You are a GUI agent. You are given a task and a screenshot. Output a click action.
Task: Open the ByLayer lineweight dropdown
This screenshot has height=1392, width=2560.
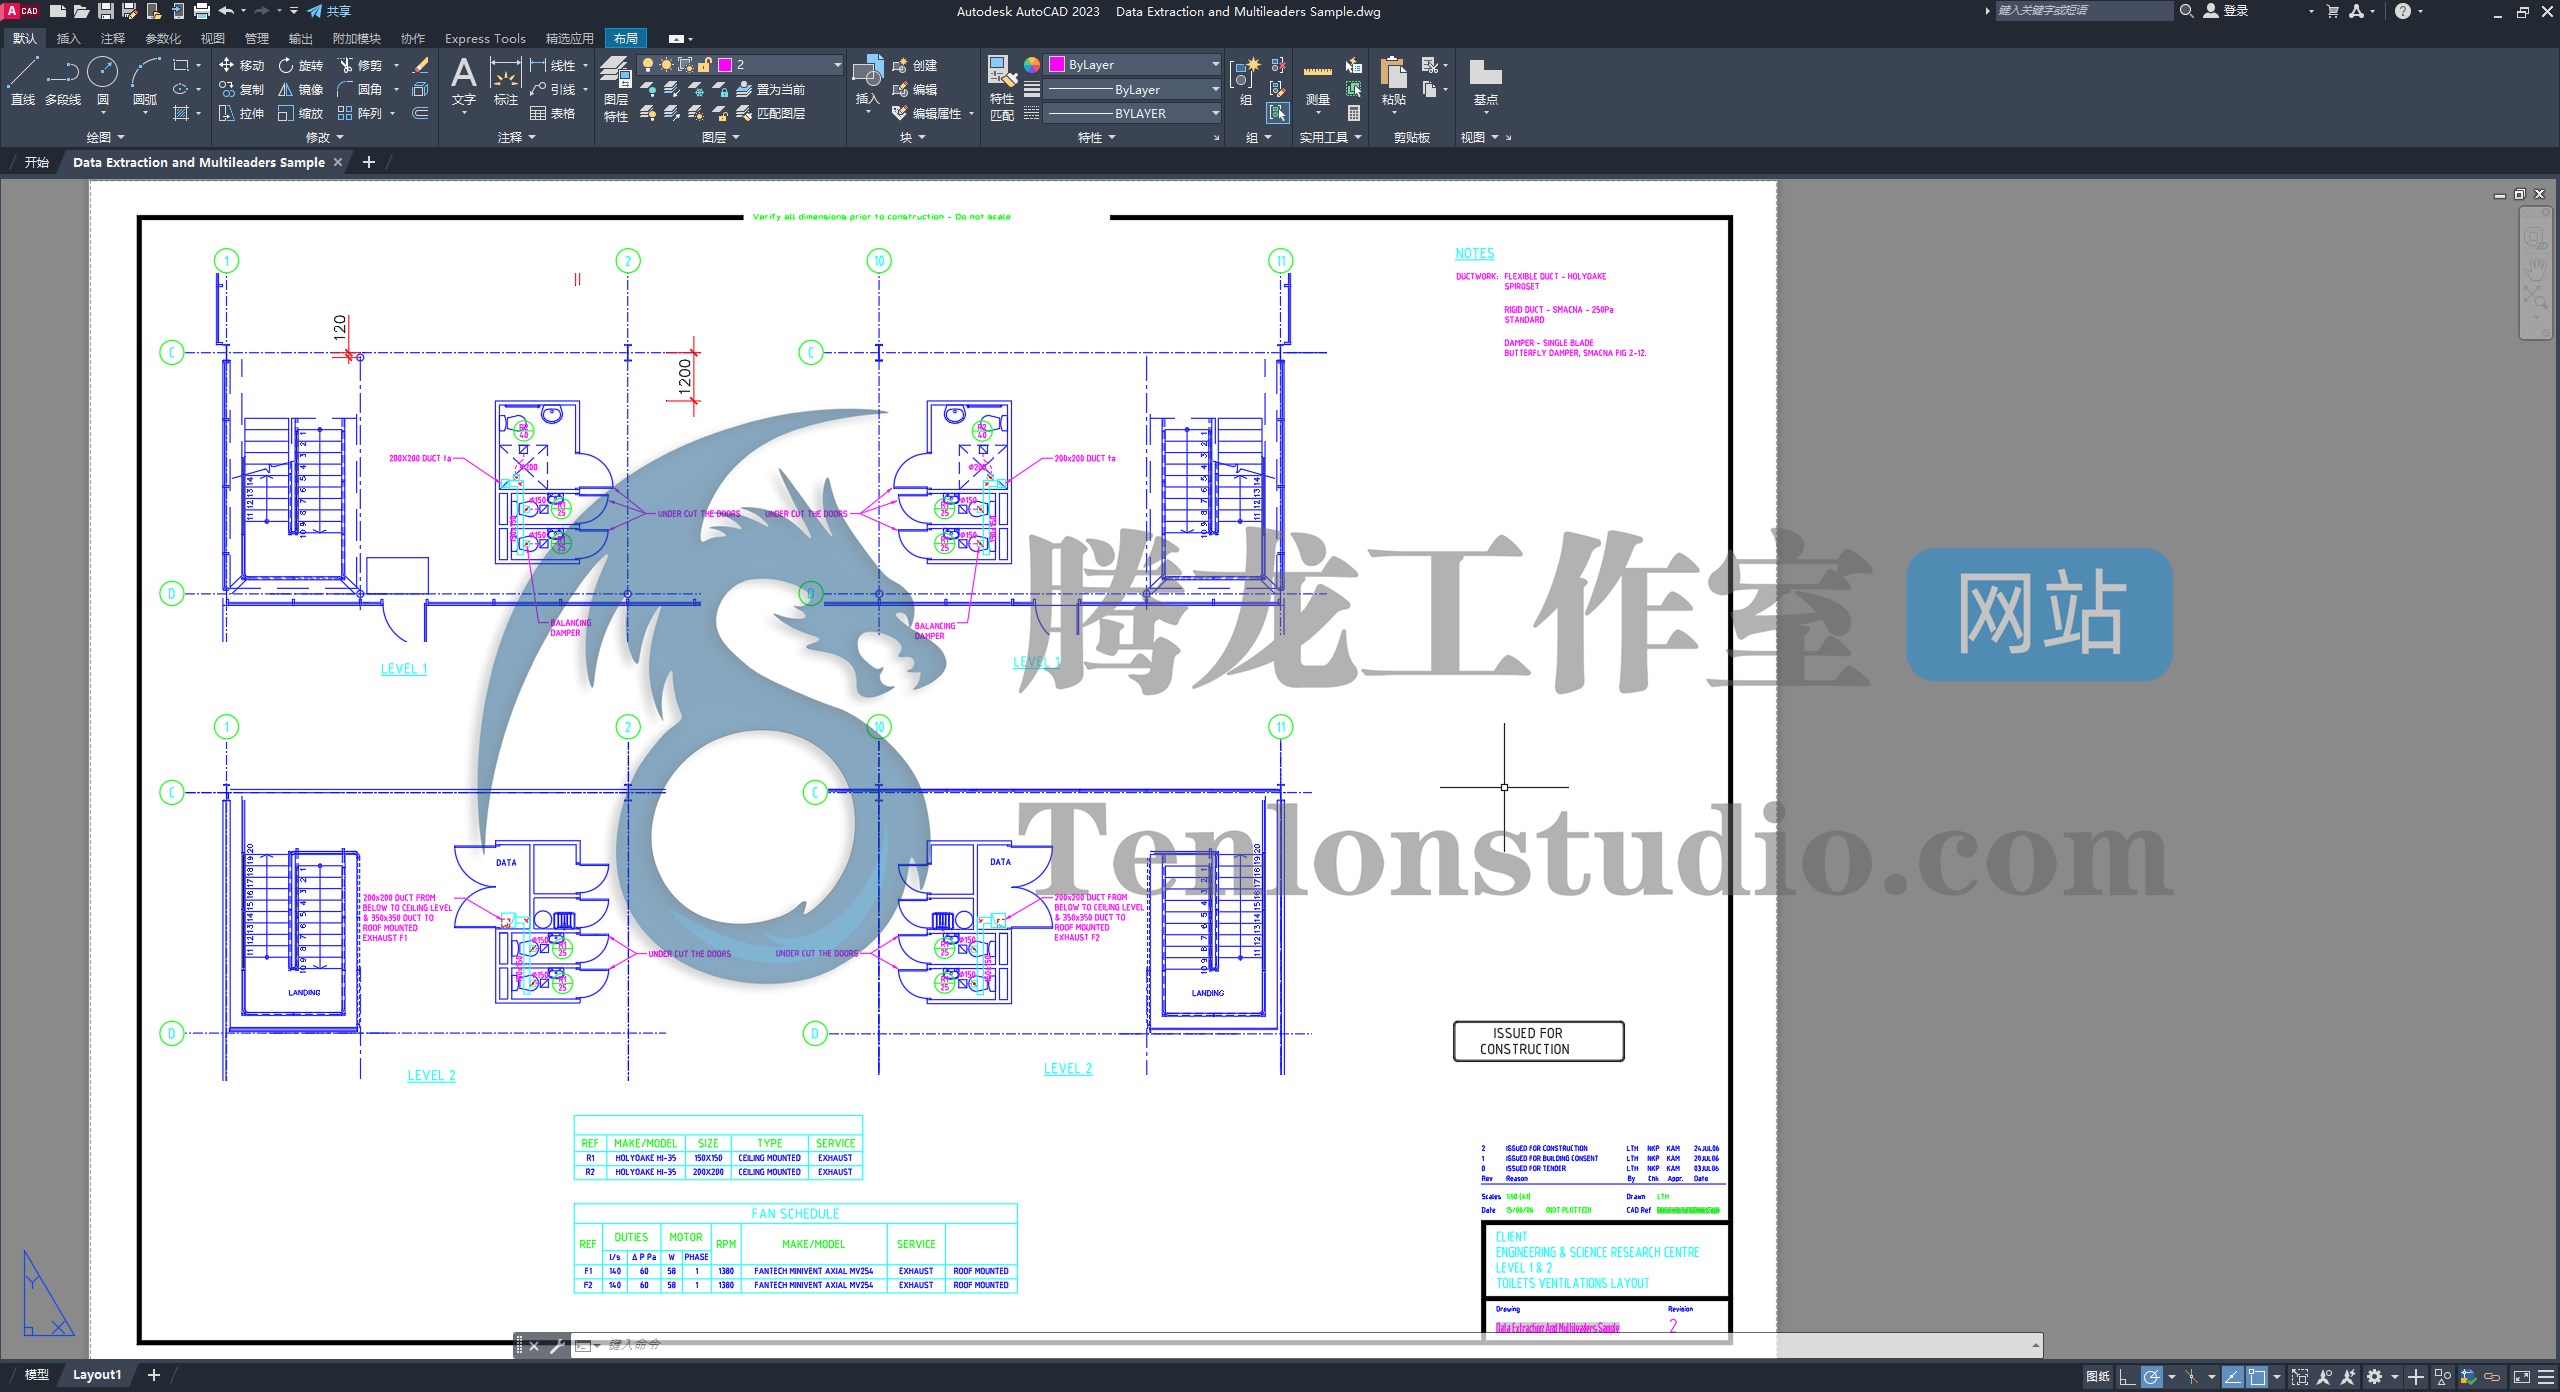click(x=1133, y=89)
